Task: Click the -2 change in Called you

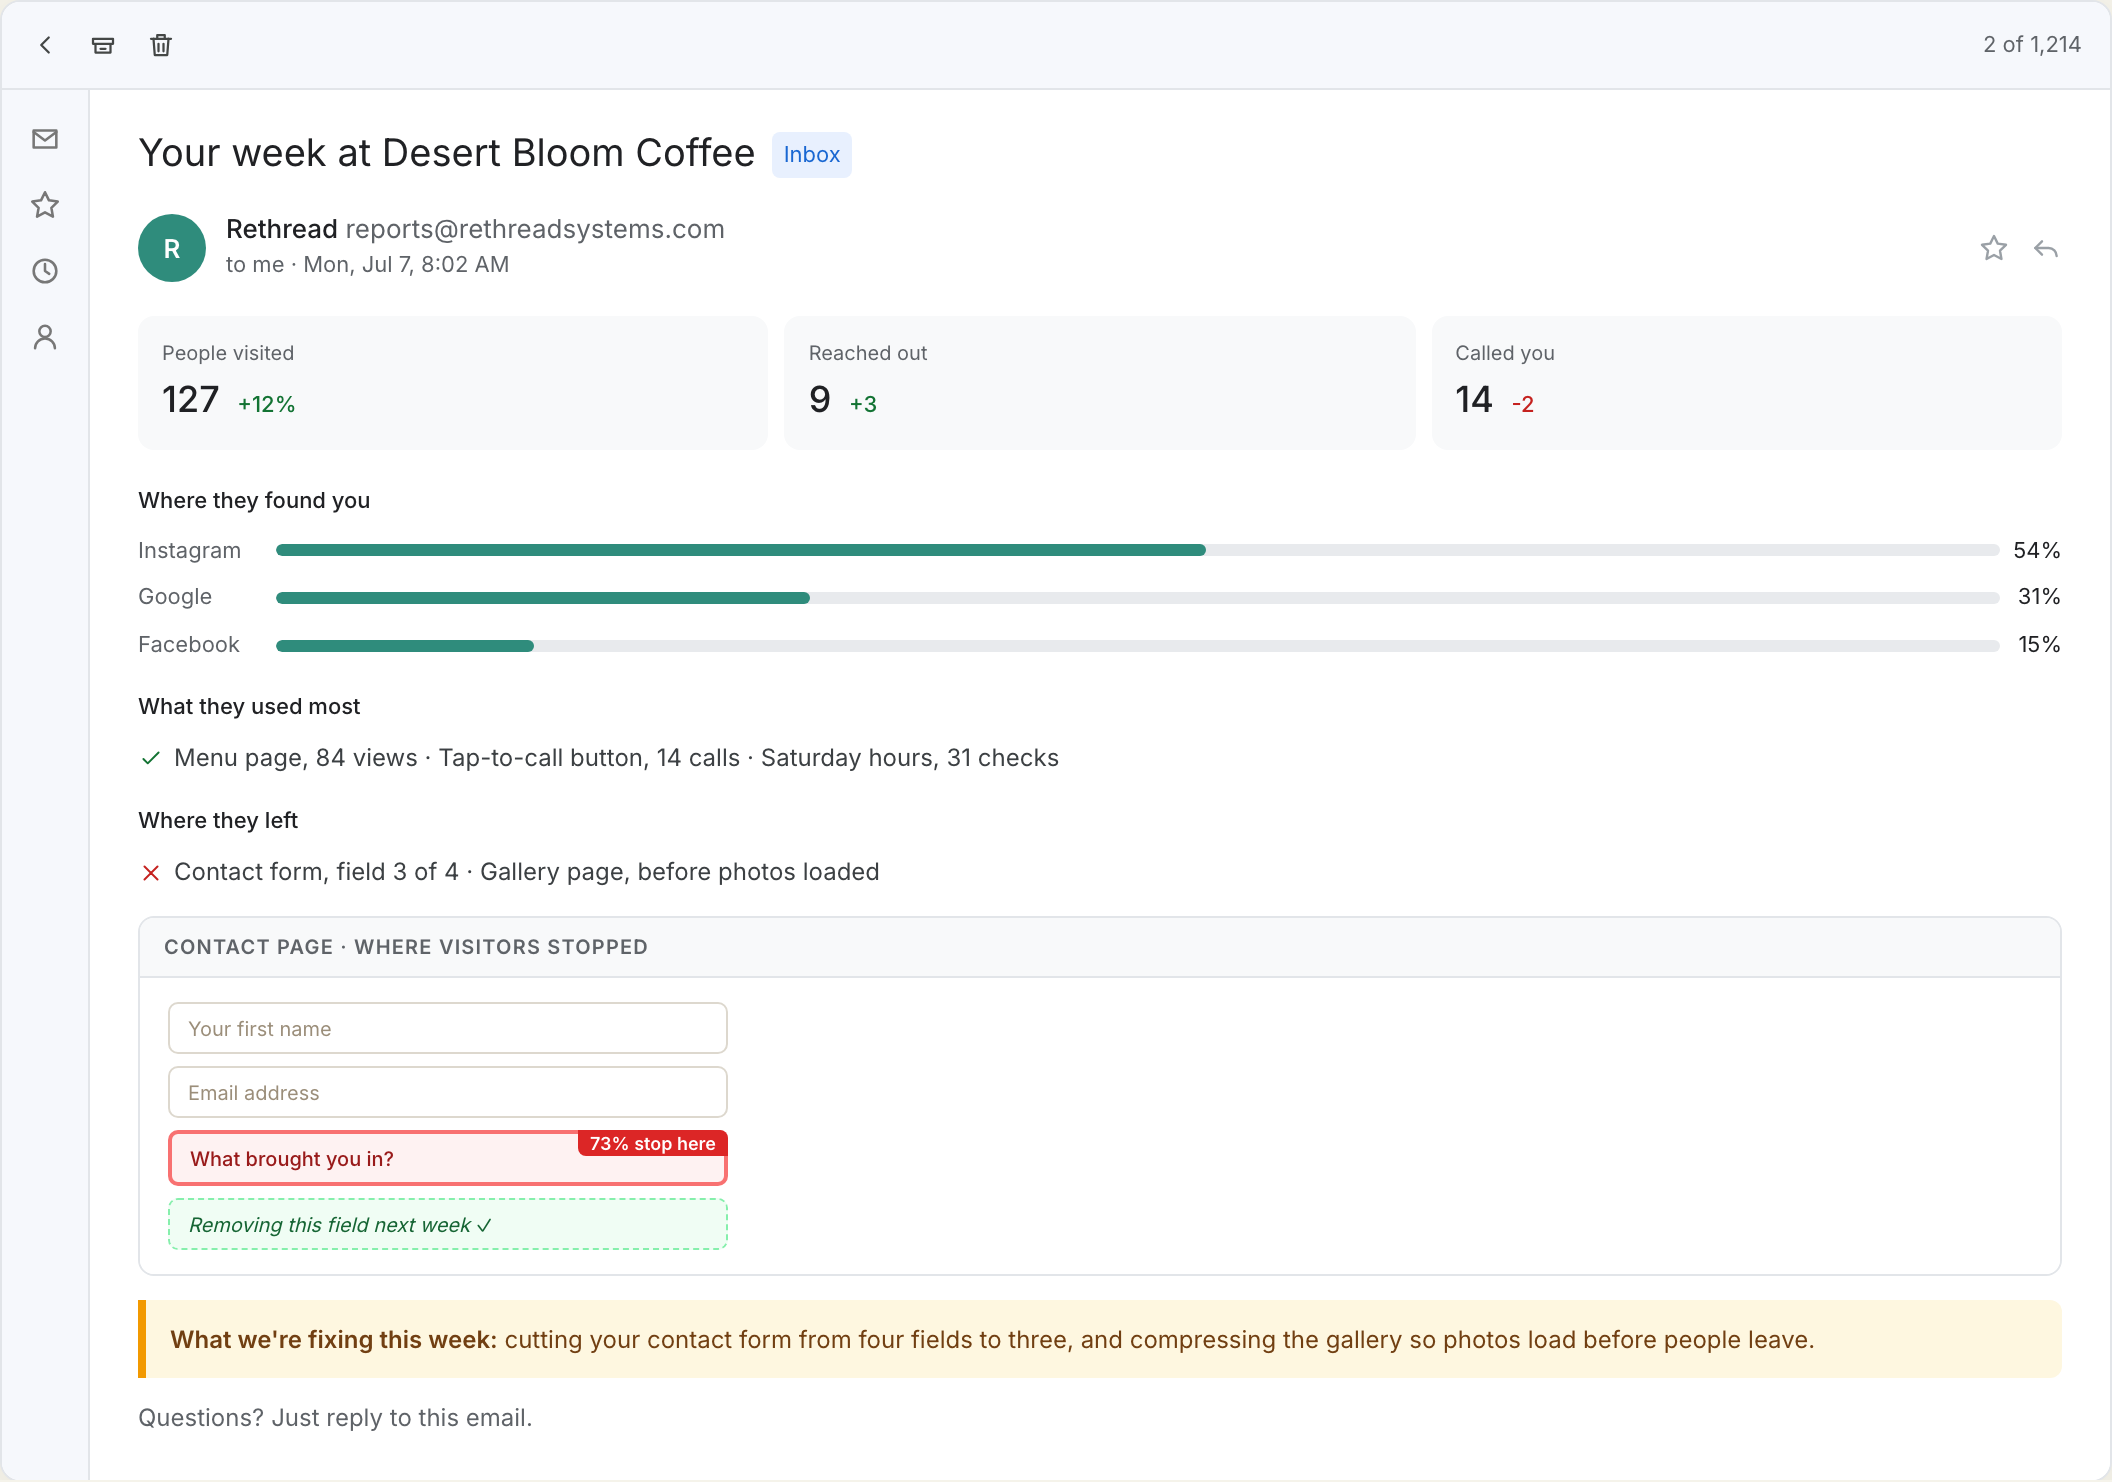Action: 1523,404
